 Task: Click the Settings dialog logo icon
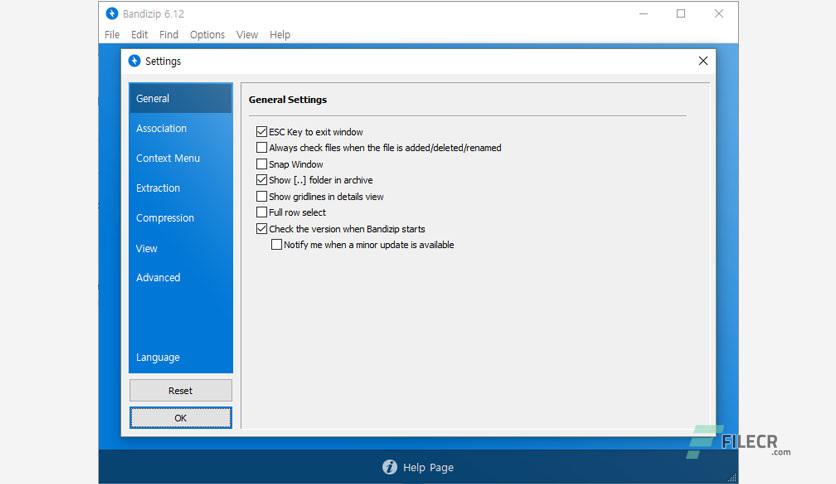point(134,61)
